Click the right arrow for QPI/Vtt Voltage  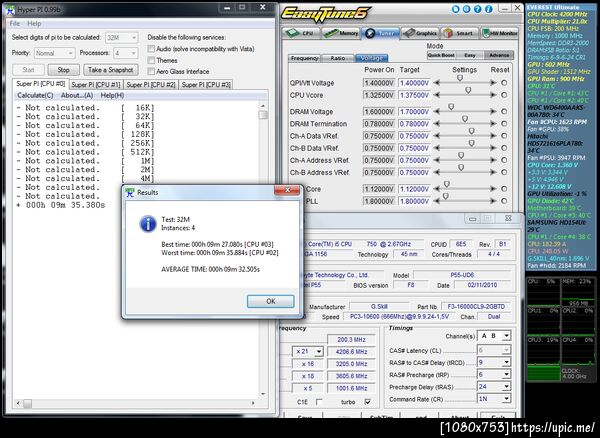[x=494, y=83]
